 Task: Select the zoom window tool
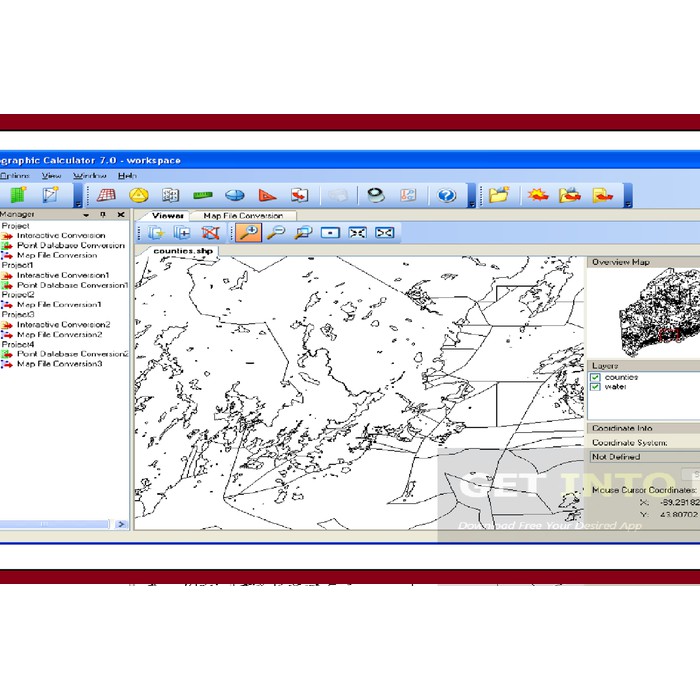coord(303,233)
